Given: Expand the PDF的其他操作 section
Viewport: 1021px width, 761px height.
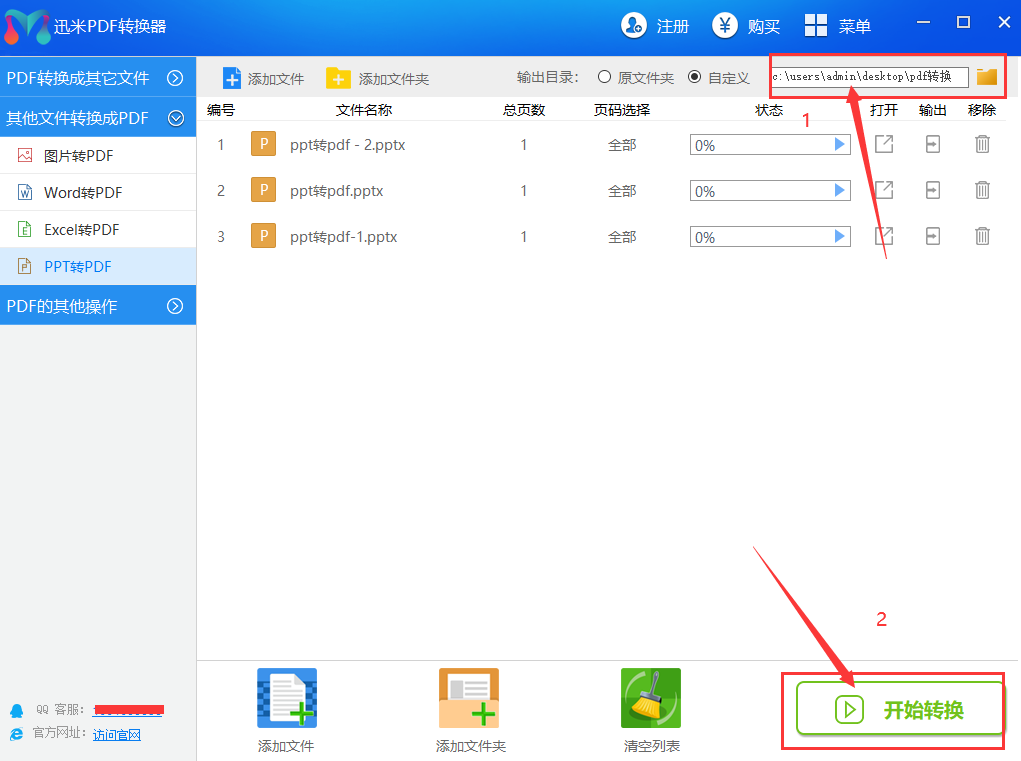Looking at the screenshot, I should click(176, 306).
